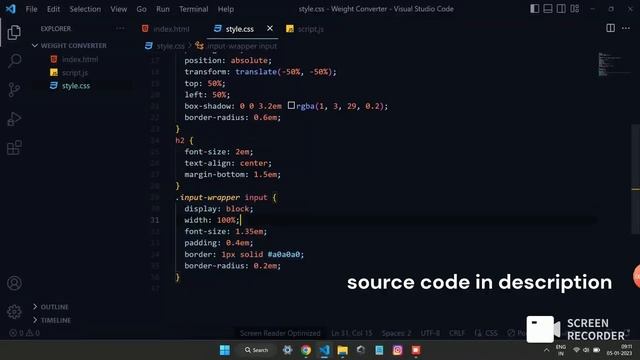
Task: Toggle the primary side bar layout icon
Action: 535,9
